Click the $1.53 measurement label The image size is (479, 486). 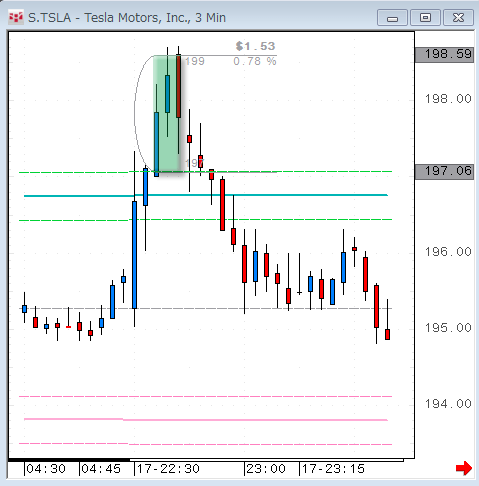tap(255, 46)
